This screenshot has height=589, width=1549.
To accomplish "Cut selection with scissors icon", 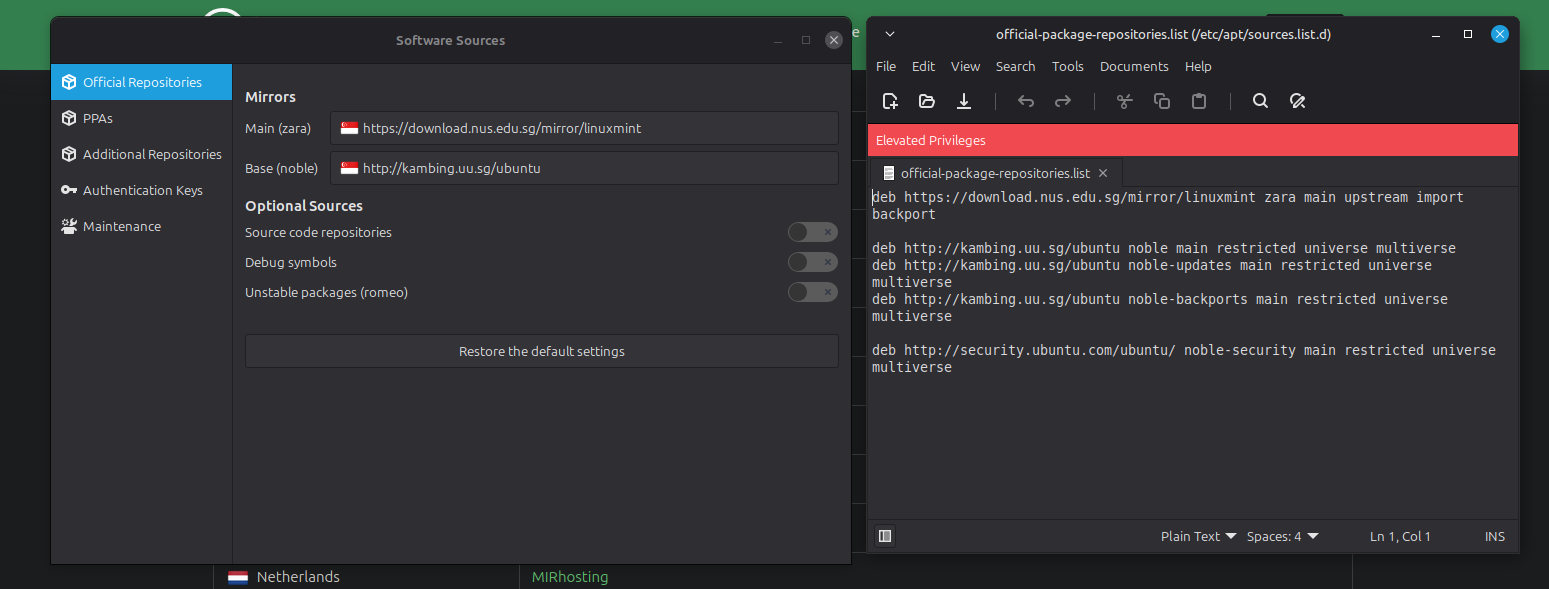I will coord(1124,101).
